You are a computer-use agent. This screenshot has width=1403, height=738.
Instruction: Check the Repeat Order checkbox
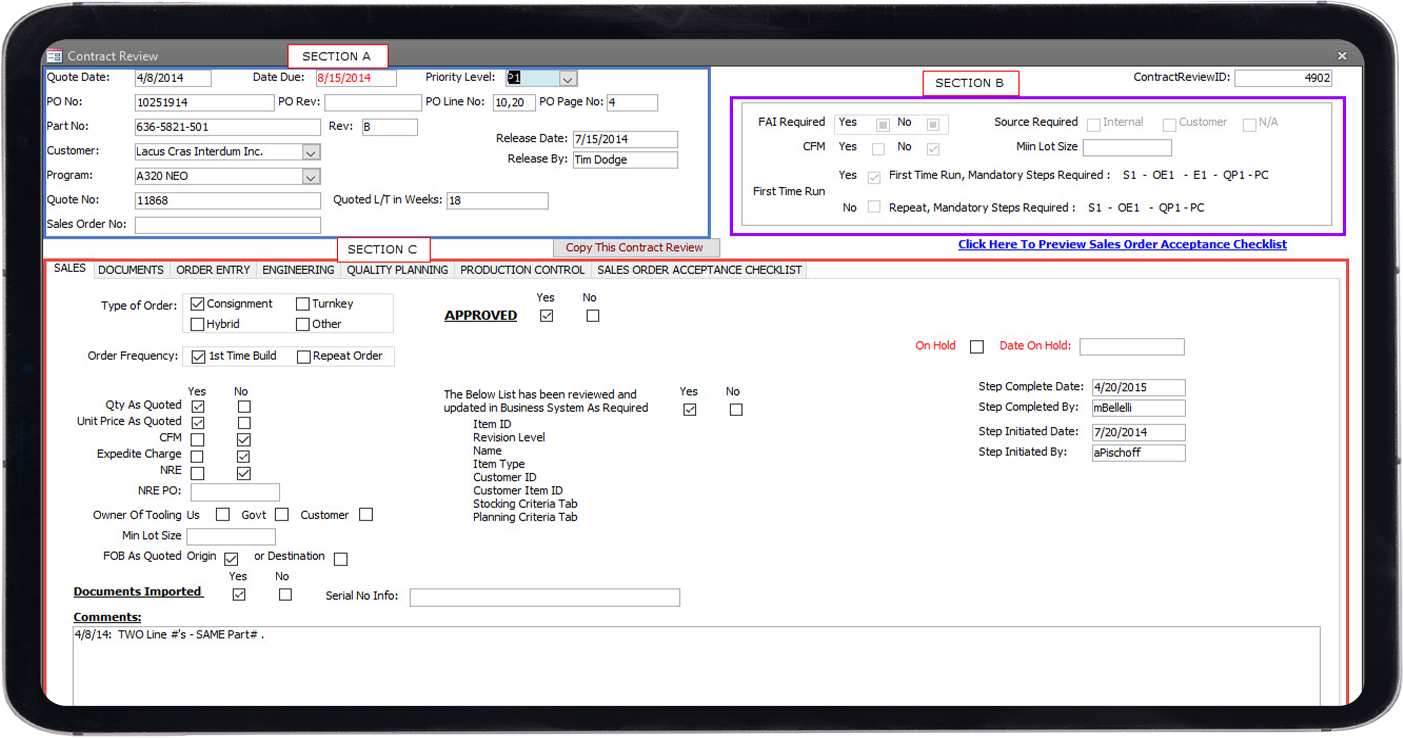pos(304,357)
